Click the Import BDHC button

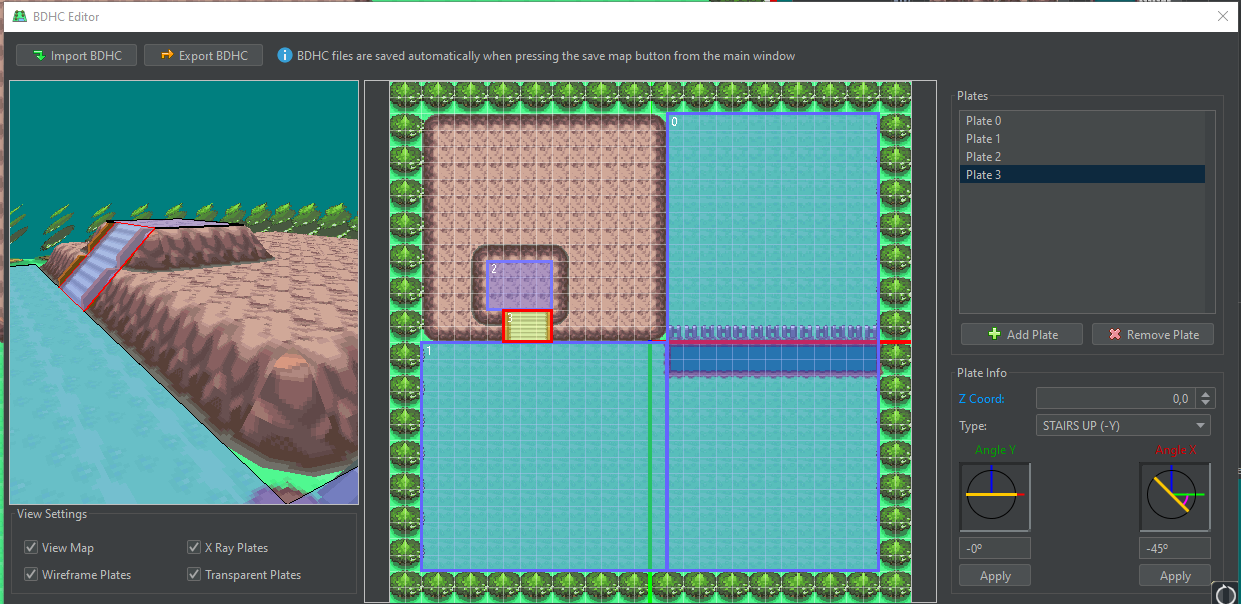[x=76, y=56]
